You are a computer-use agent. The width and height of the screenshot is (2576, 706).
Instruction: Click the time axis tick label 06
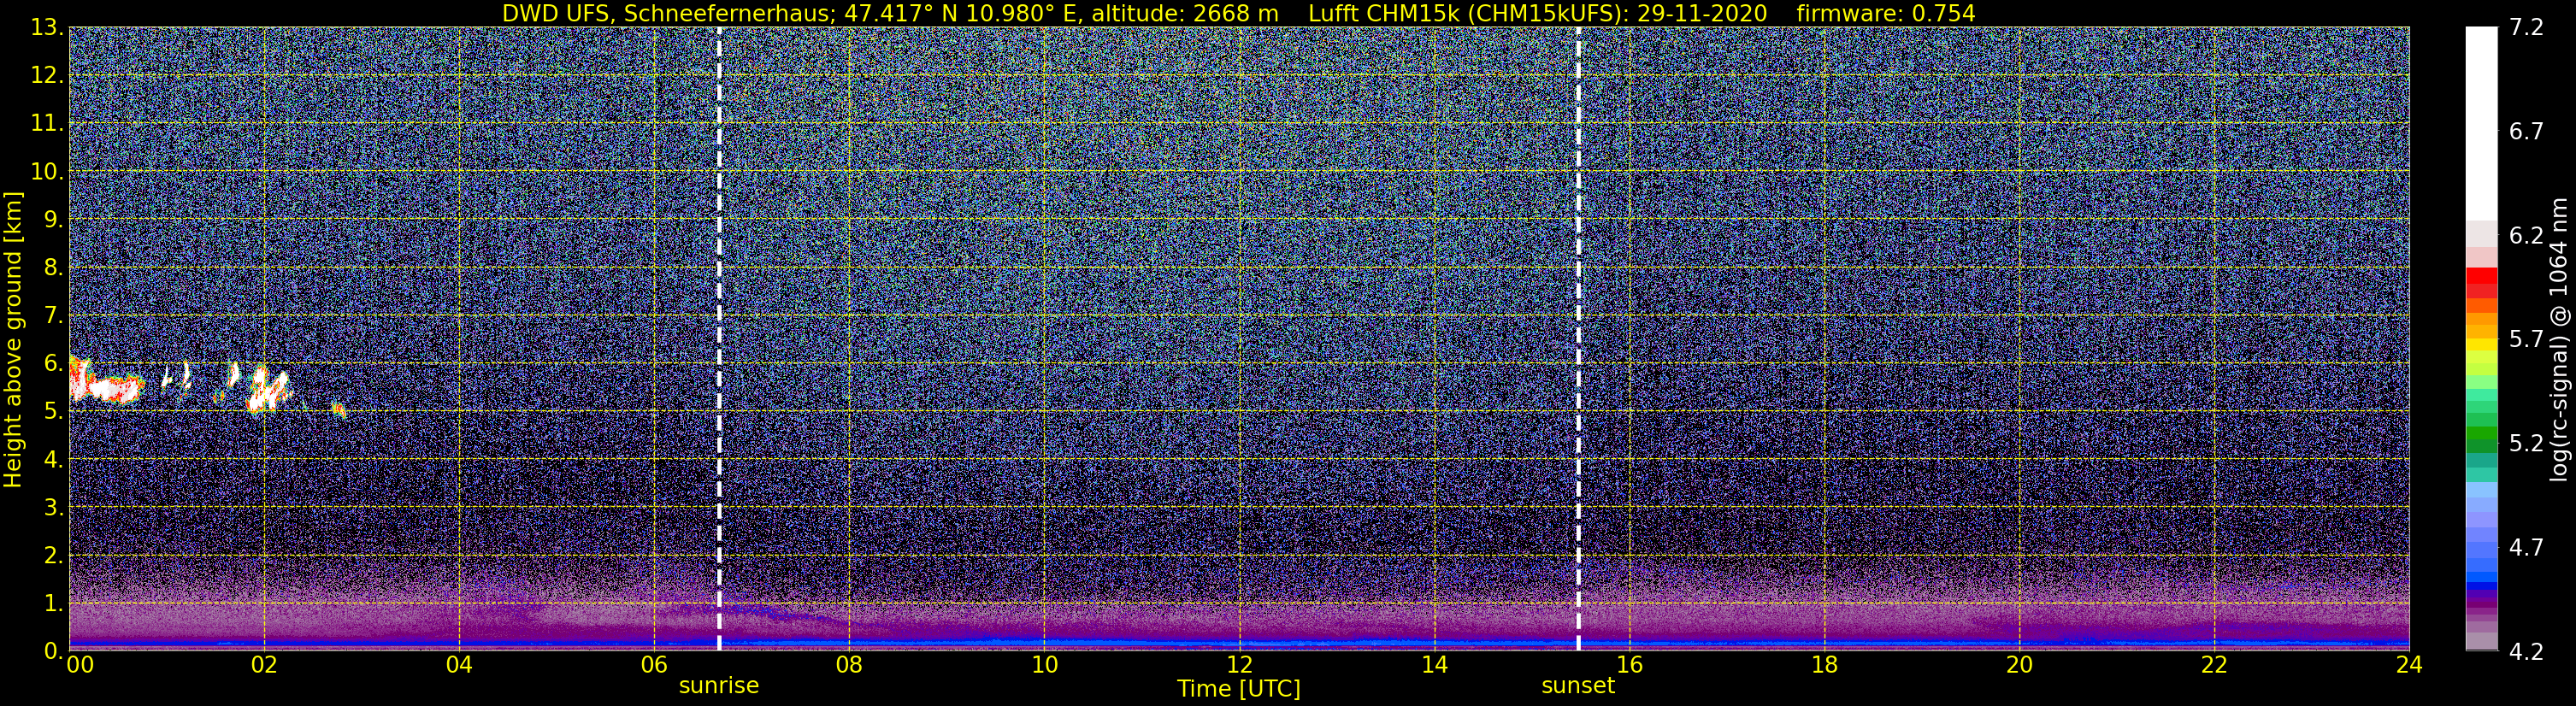pyautogui.click(x=654, y=665)
